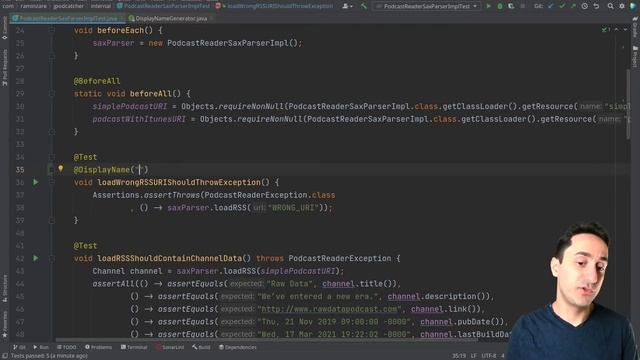Collapse the beforeAll method fold marker
Image resolution: width=640 pixels, height=360 pixels.
pos(52,93)
